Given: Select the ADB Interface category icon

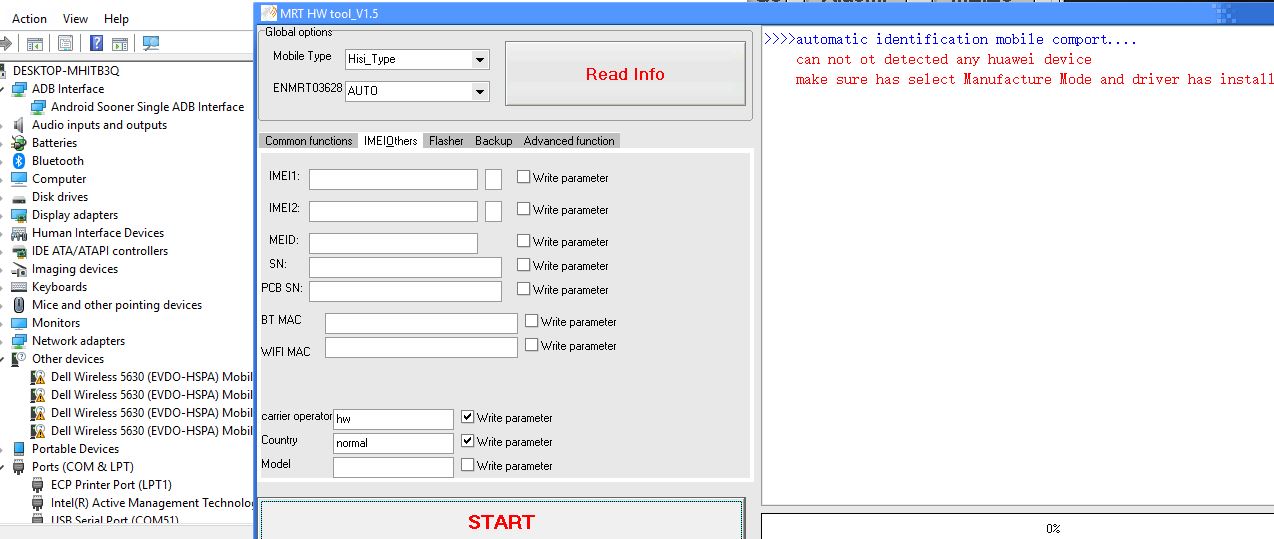Looking at the screenshot, I should 19,89.
